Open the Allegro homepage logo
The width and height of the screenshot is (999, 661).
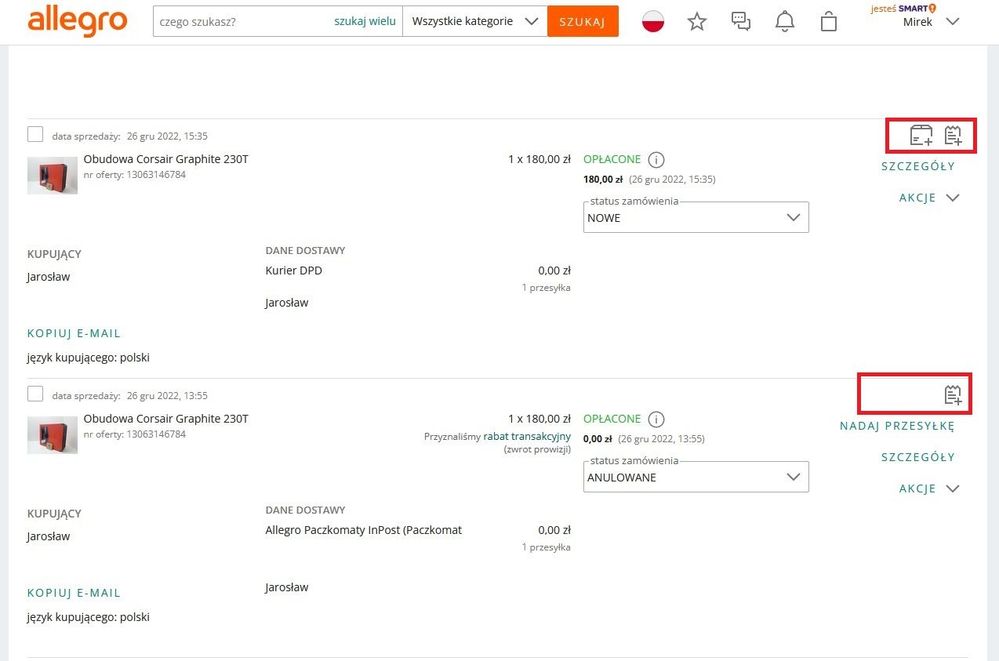coord(77,21)
